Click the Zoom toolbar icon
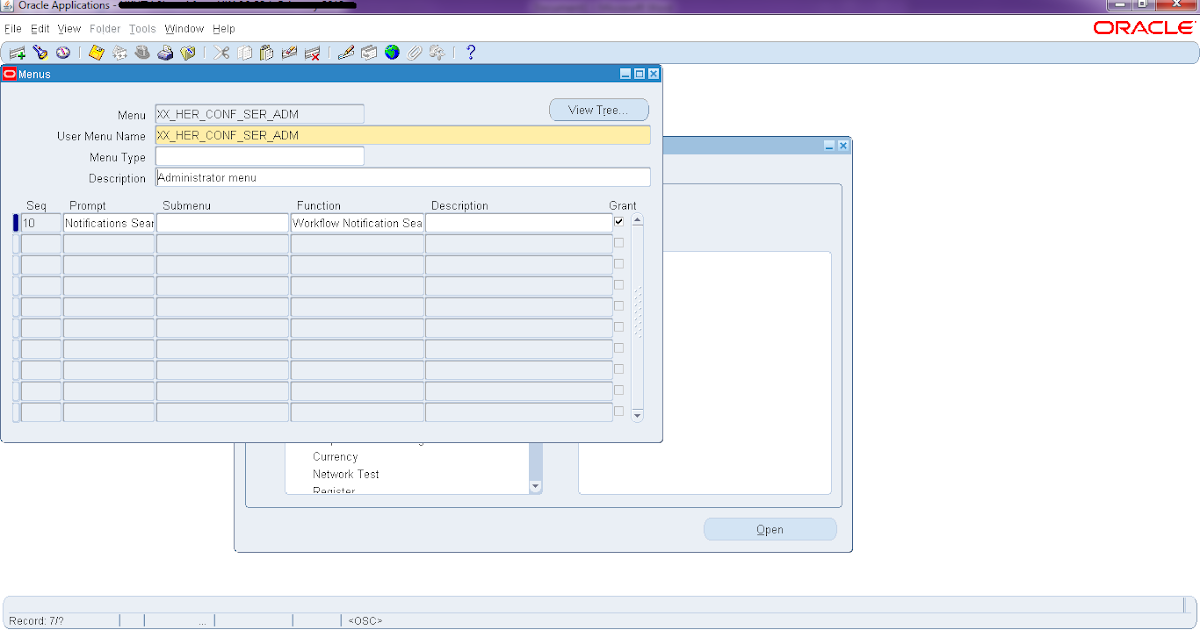Image resolution: width=1200 pixels, height=630 pixels. pyautogui.click(x=369, y=53)
